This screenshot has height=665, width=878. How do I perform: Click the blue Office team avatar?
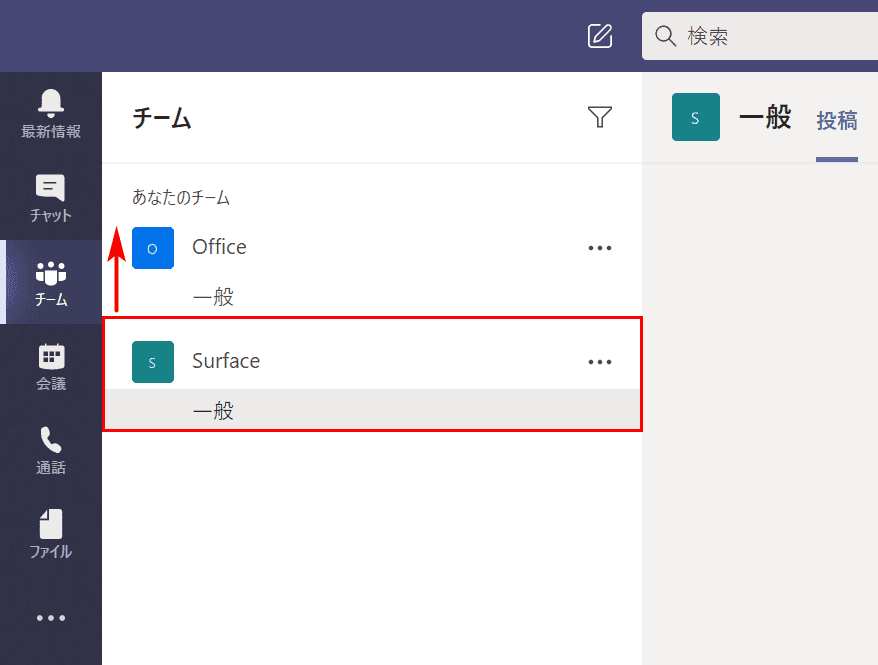(153, 248)
